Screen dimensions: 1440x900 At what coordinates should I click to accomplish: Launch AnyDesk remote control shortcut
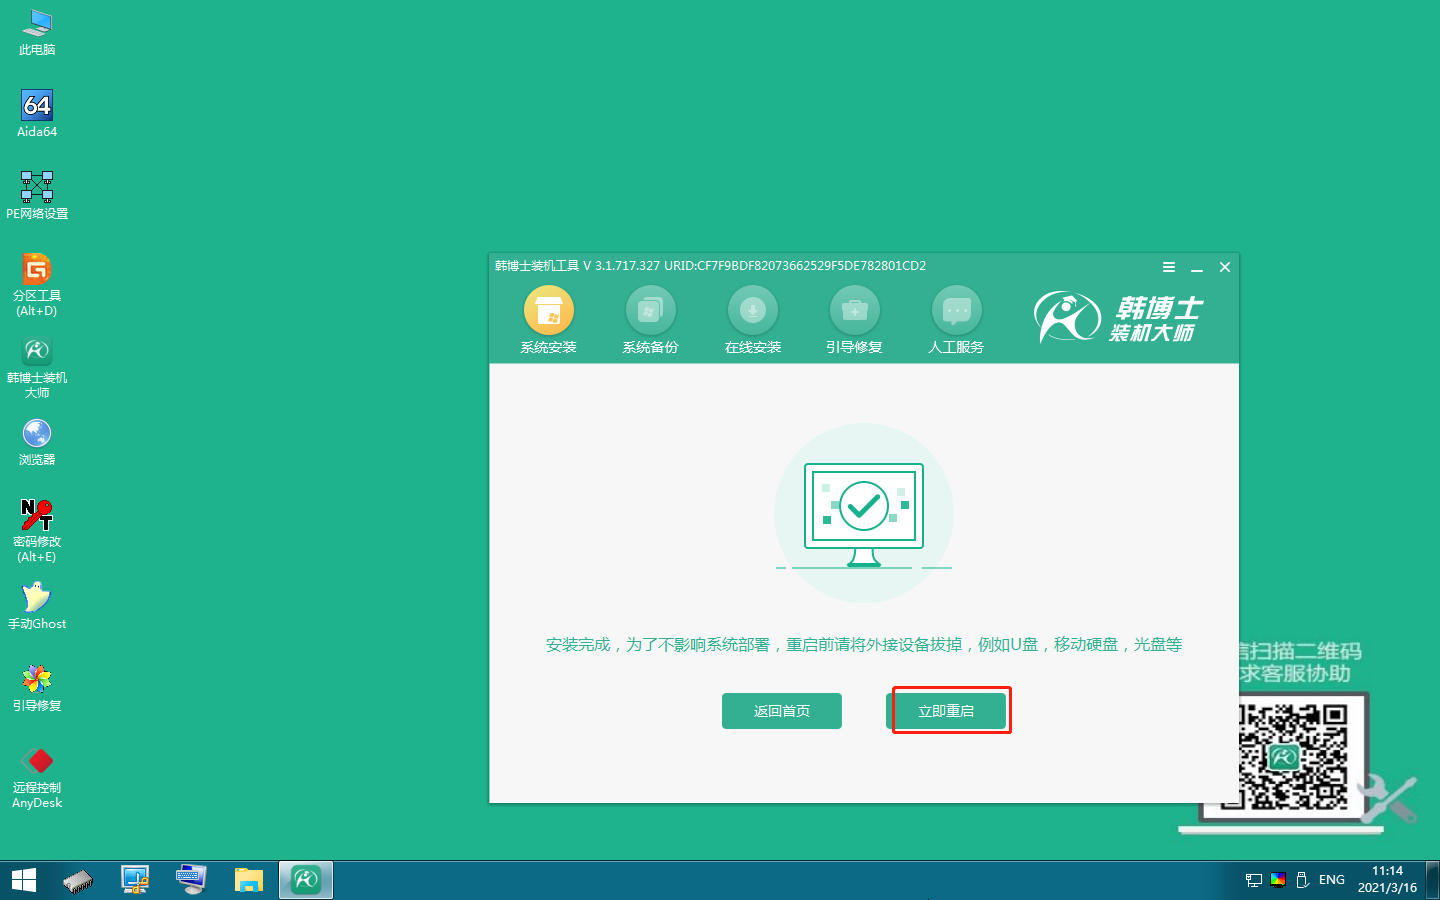37,762
